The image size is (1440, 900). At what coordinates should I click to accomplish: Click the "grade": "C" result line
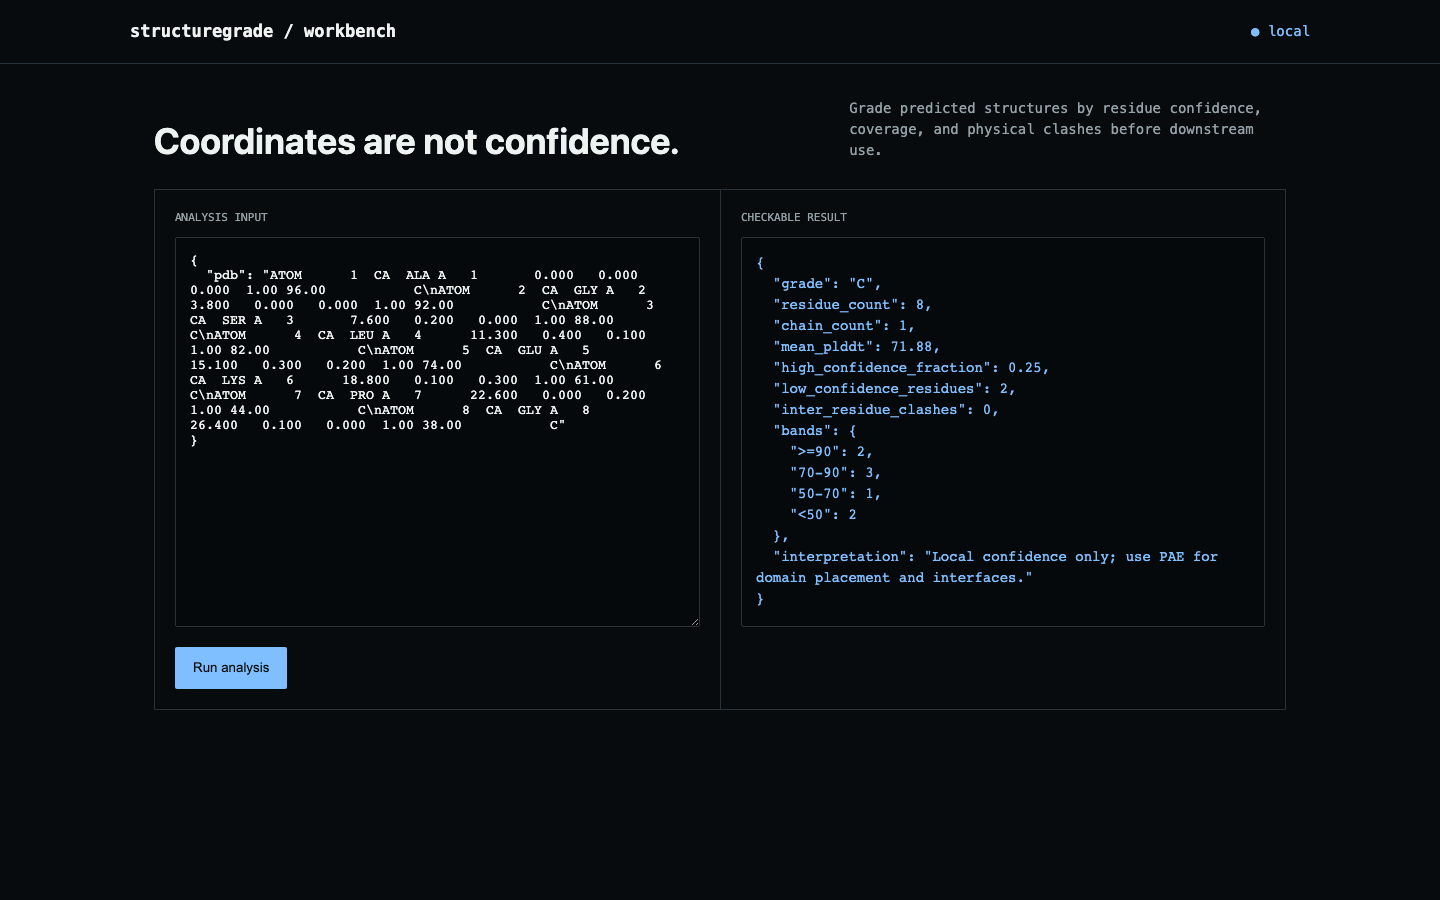(827, 284)
